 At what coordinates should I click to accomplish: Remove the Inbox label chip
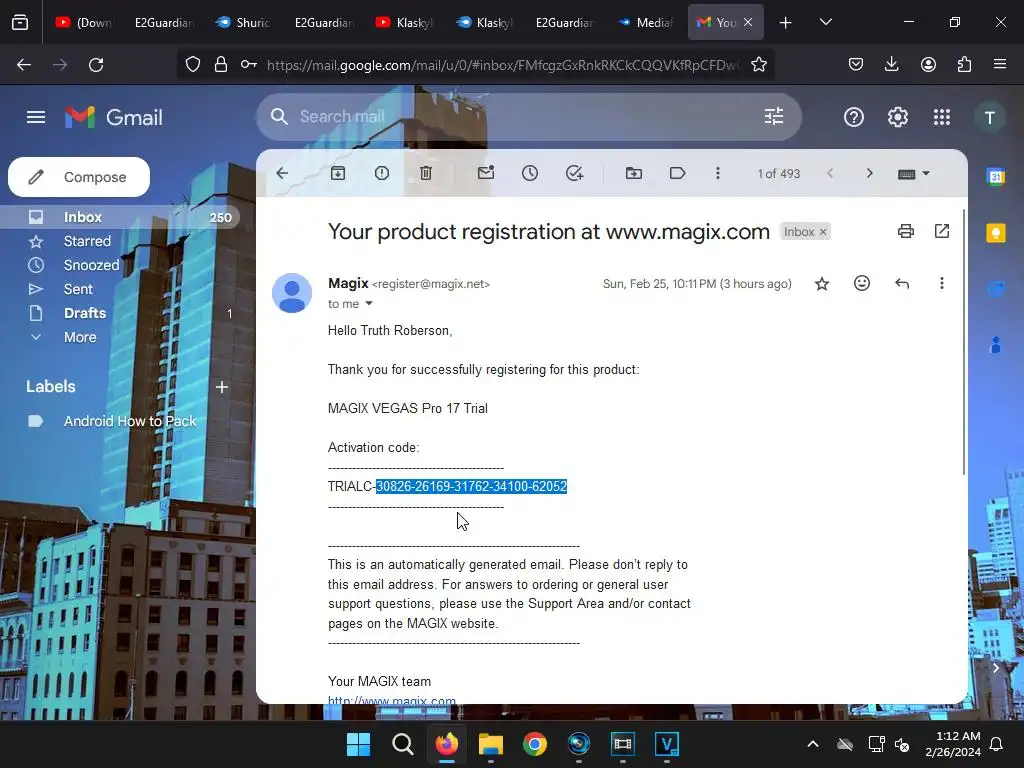(x=823, y=232)
